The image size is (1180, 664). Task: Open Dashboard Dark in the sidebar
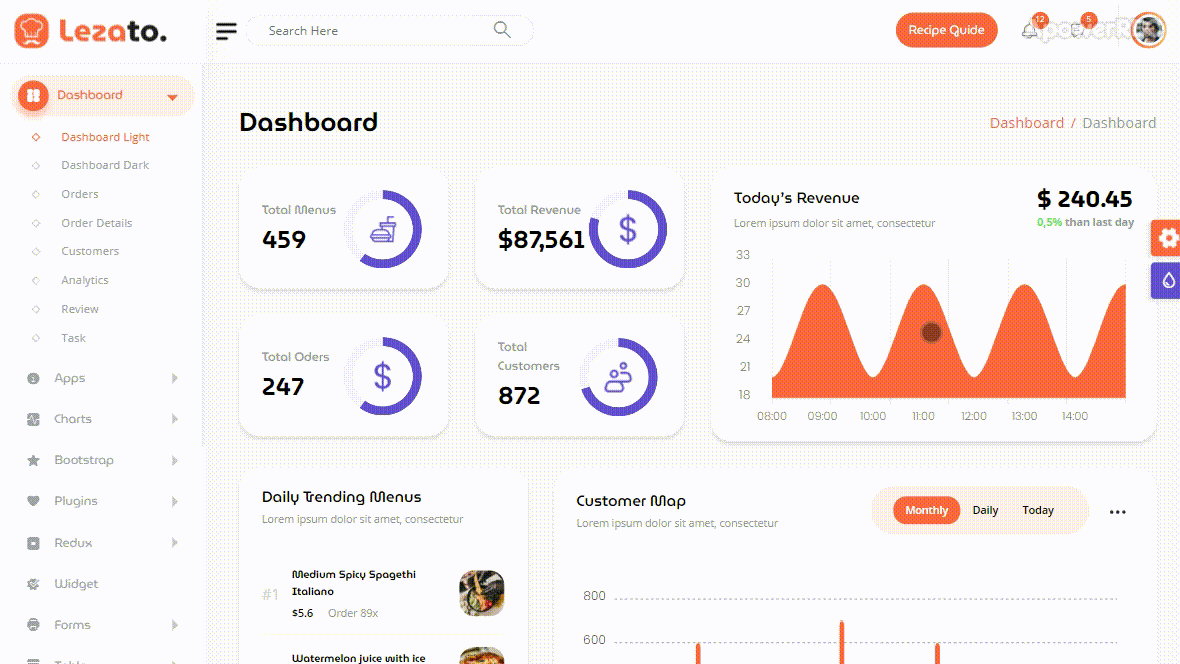105,165
